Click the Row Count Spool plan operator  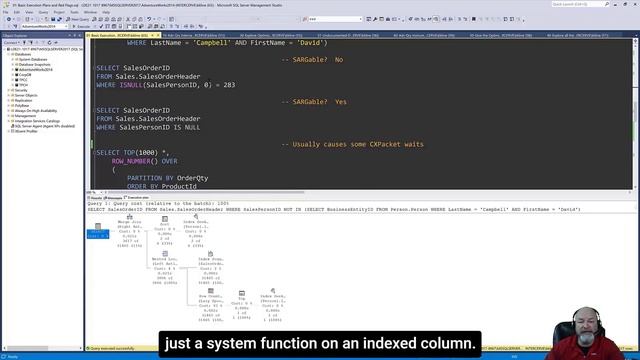coord(211,305)
